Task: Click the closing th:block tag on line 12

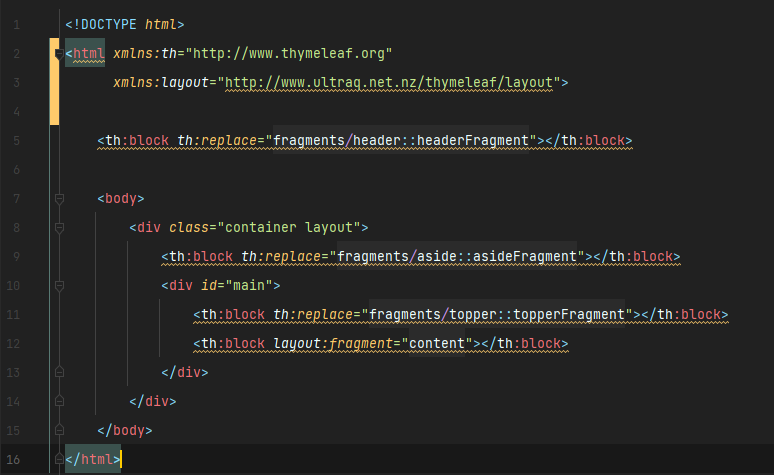Action: (x=525, y=344)
